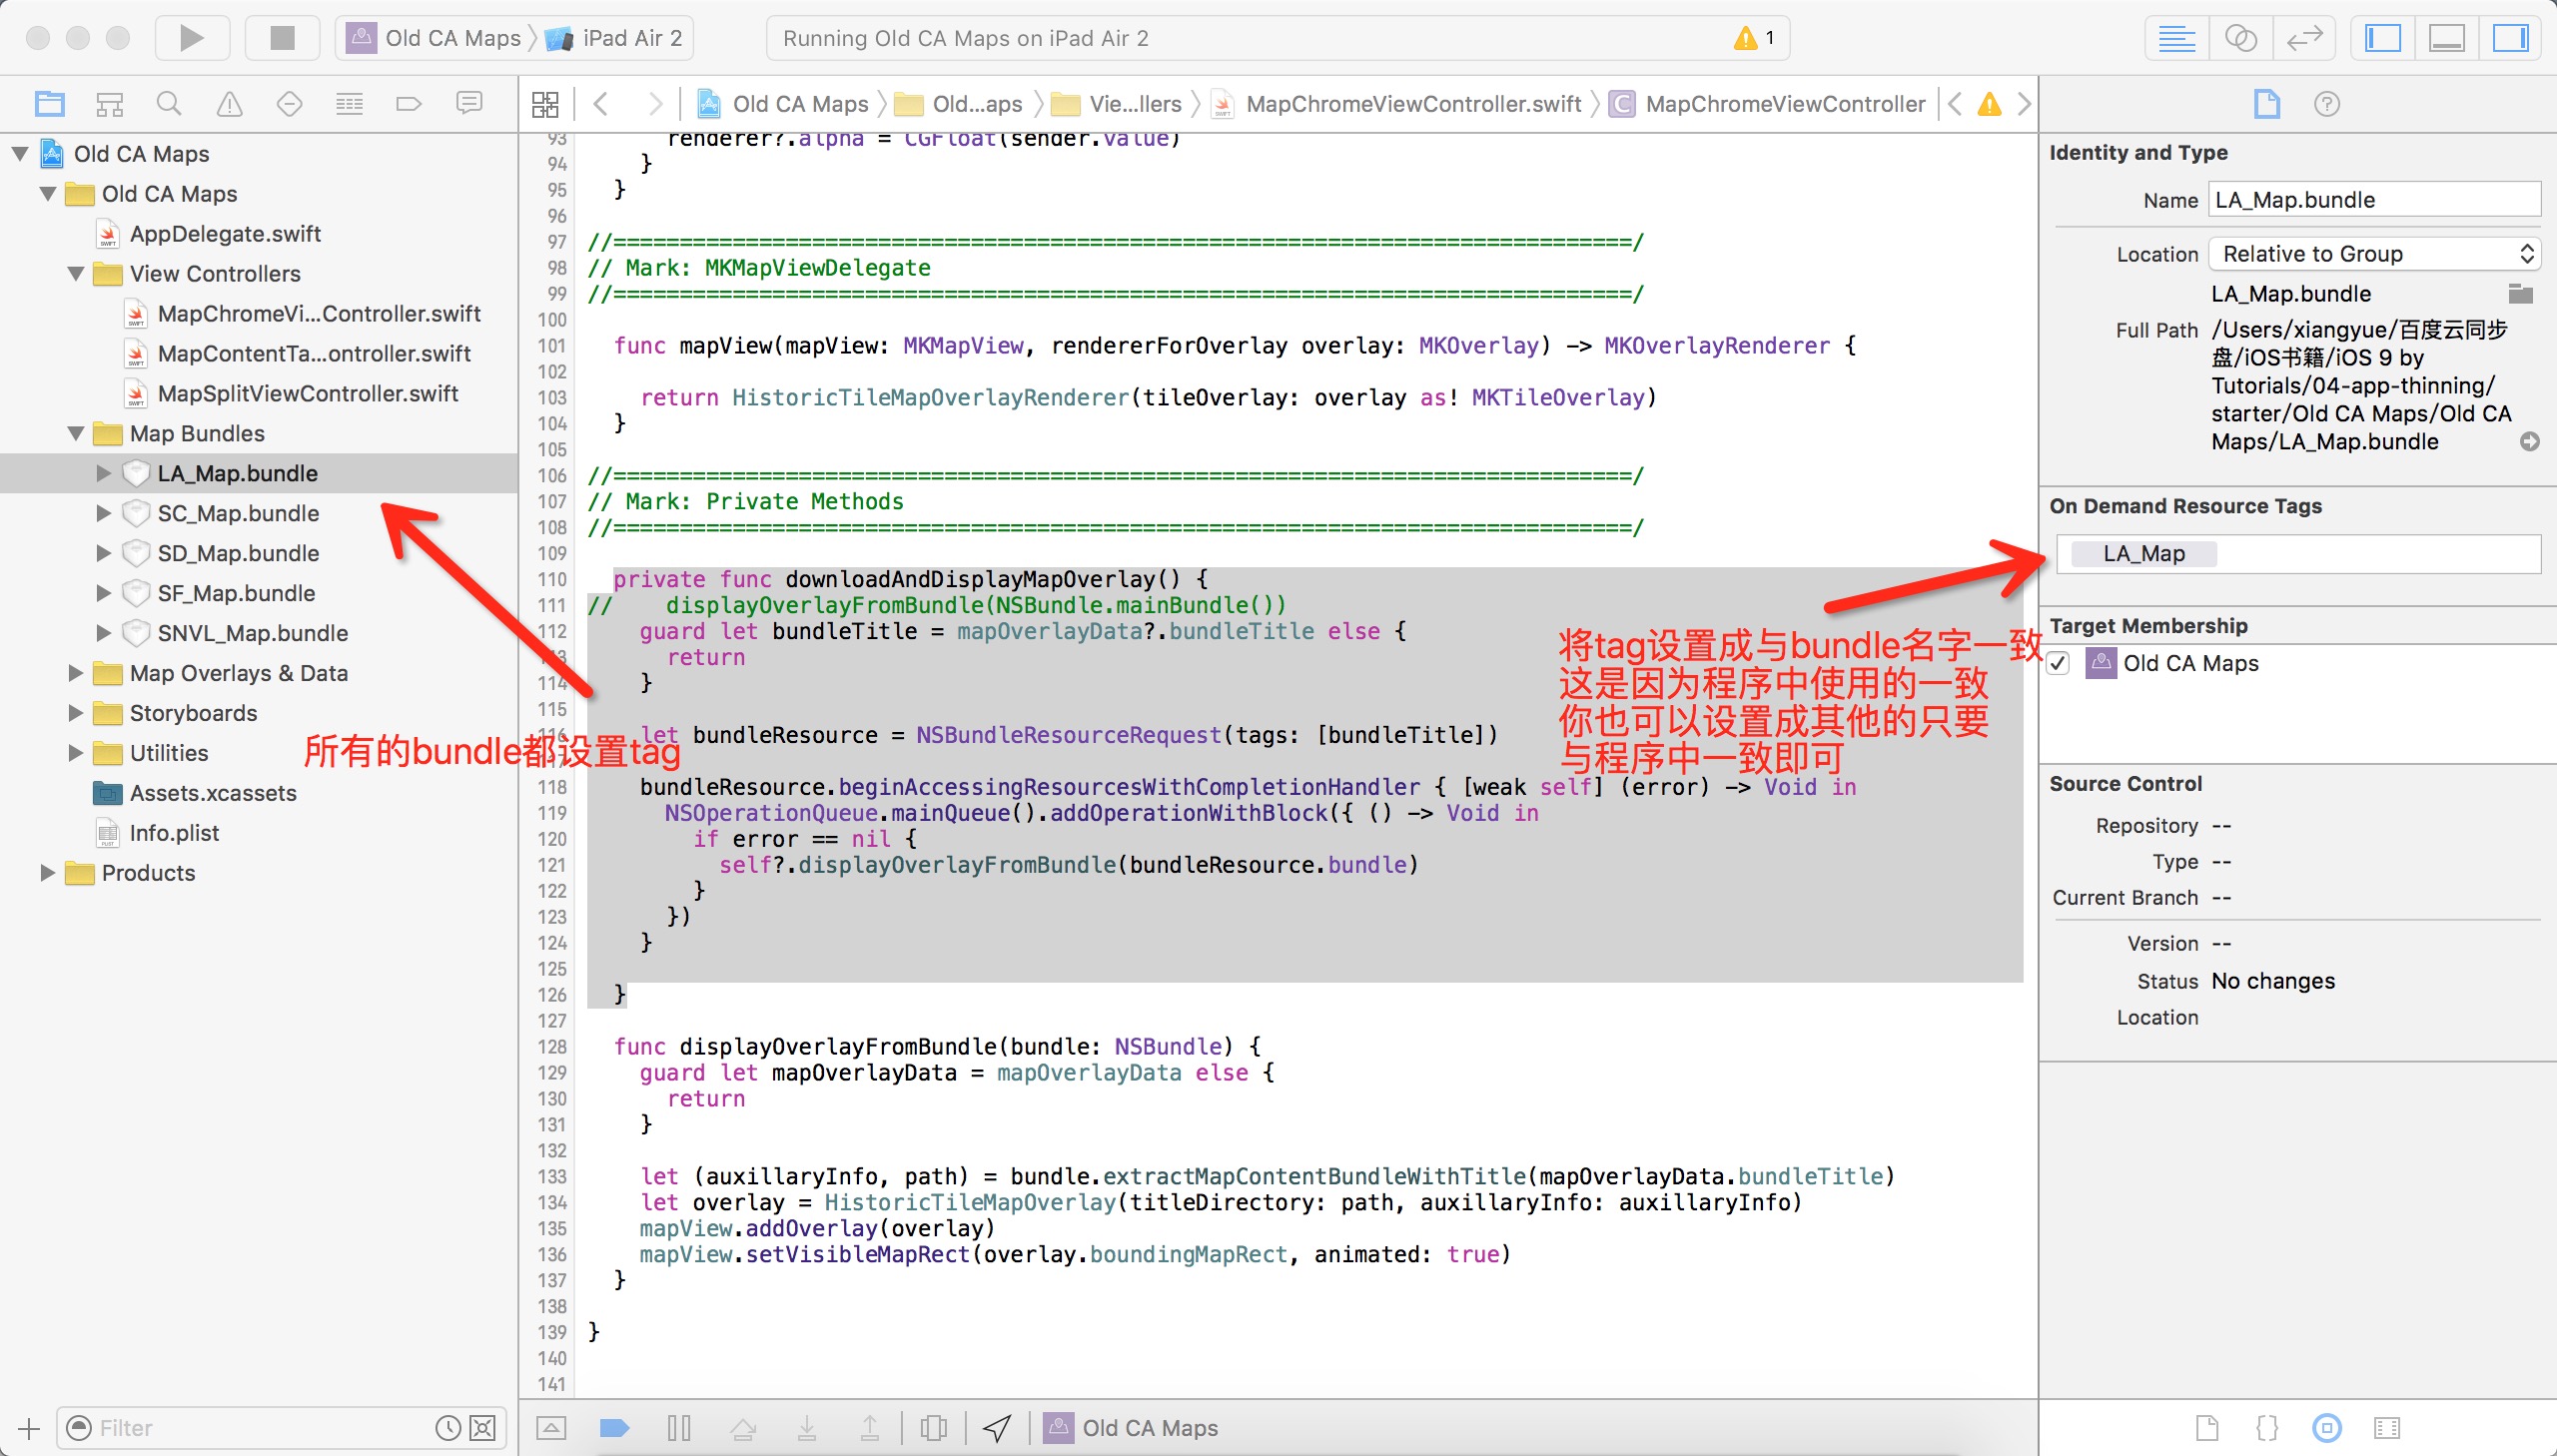The height and width of the screenshot is (1456, 2557).
Task: Open Debug View Hierarchy button
Action: [933, 1428]
